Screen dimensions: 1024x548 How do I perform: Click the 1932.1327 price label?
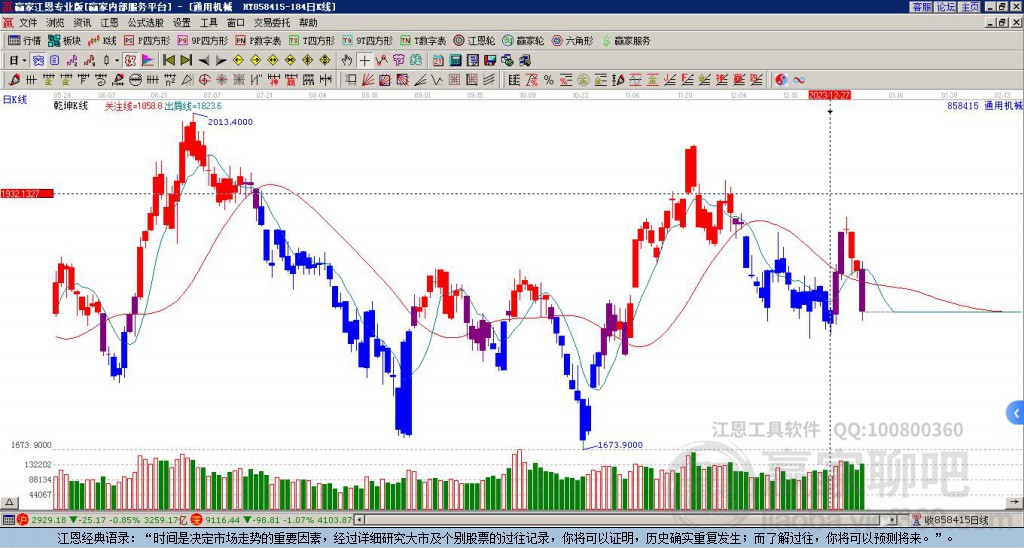point(27,194)
